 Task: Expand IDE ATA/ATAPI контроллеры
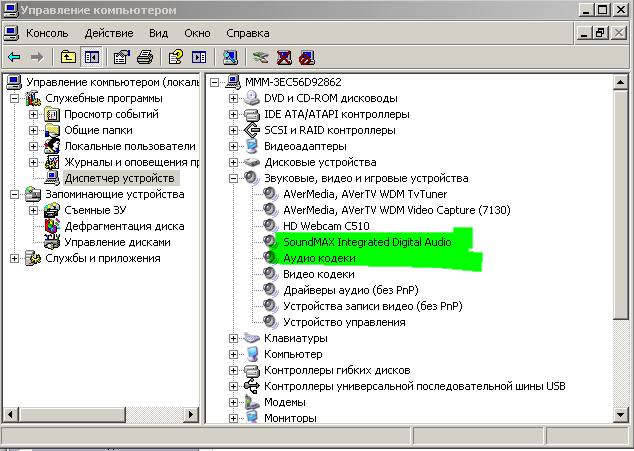tap(233, 114)
